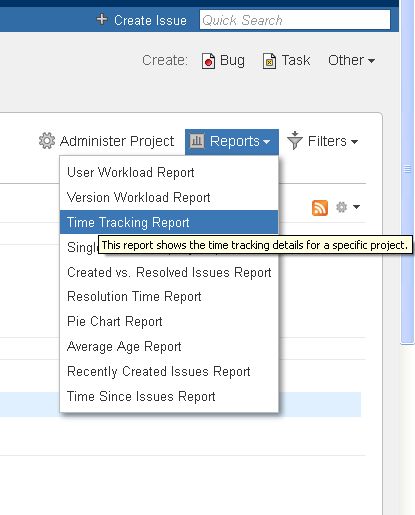
Task: Open Administer Project link
Action: coord(117,141)
